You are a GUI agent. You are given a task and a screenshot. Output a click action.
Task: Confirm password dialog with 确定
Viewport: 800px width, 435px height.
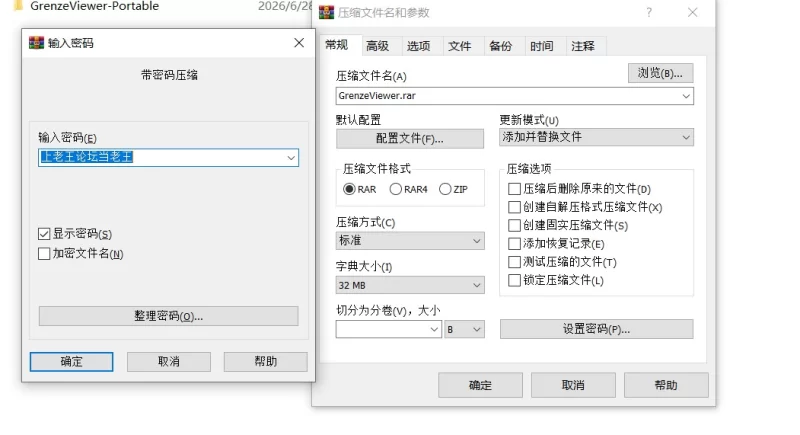point(71,362)
